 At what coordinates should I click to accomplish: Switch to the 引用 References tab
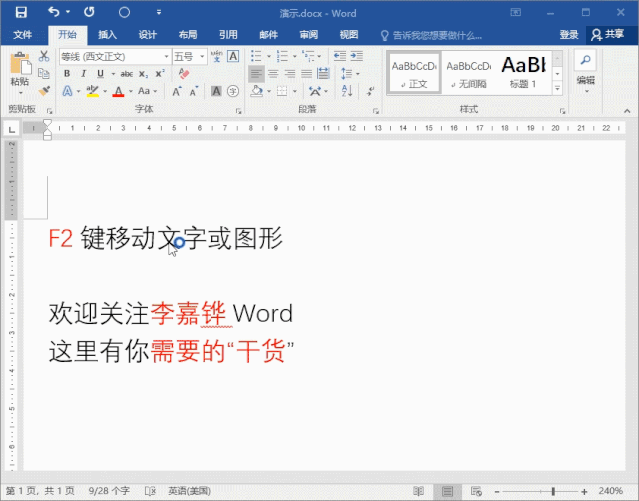click(x=228, y=35)
